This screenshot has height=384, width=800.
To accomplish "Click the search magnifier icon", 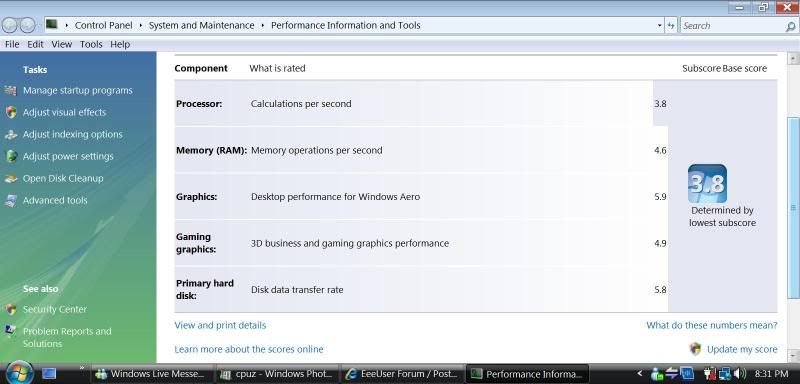I will pos(790,26).
